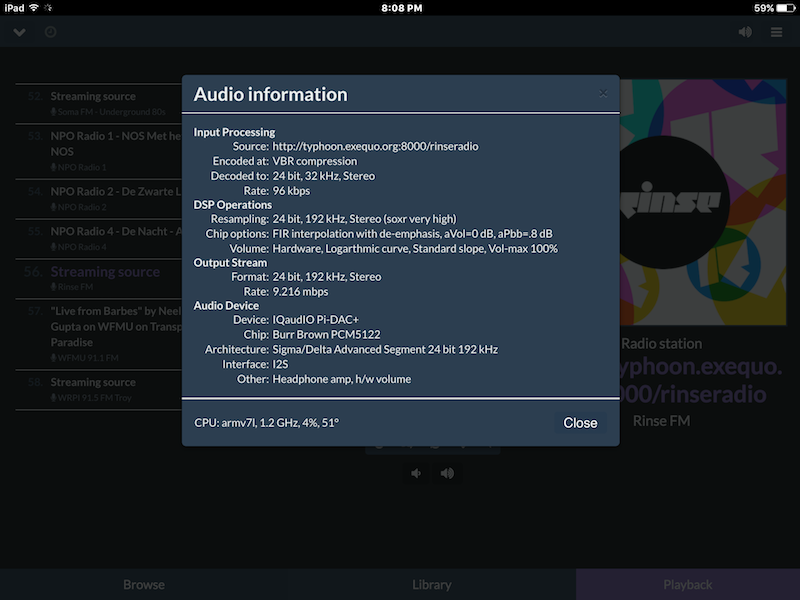The image size is (800, 600).
Task: Open the clock history icon in the top bar
Action: (51, 32)
